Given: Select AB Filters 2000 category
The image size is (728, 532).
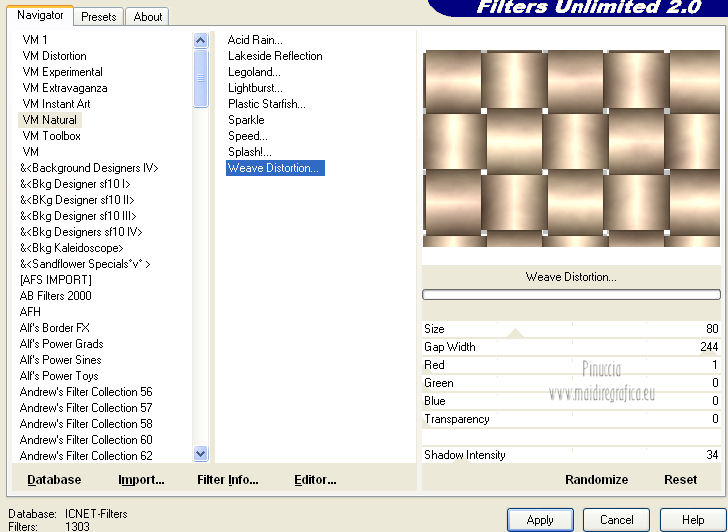Looking at the screenshot, I should (56, 296).
